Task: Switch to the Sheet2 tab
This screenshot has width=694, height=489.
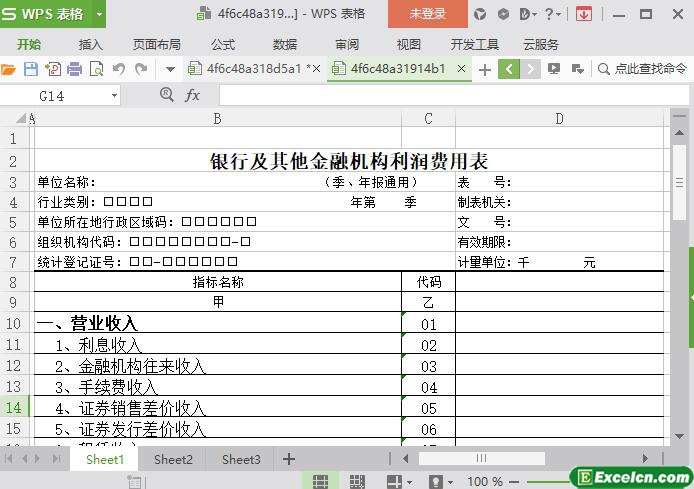Action: click(173, 459)
